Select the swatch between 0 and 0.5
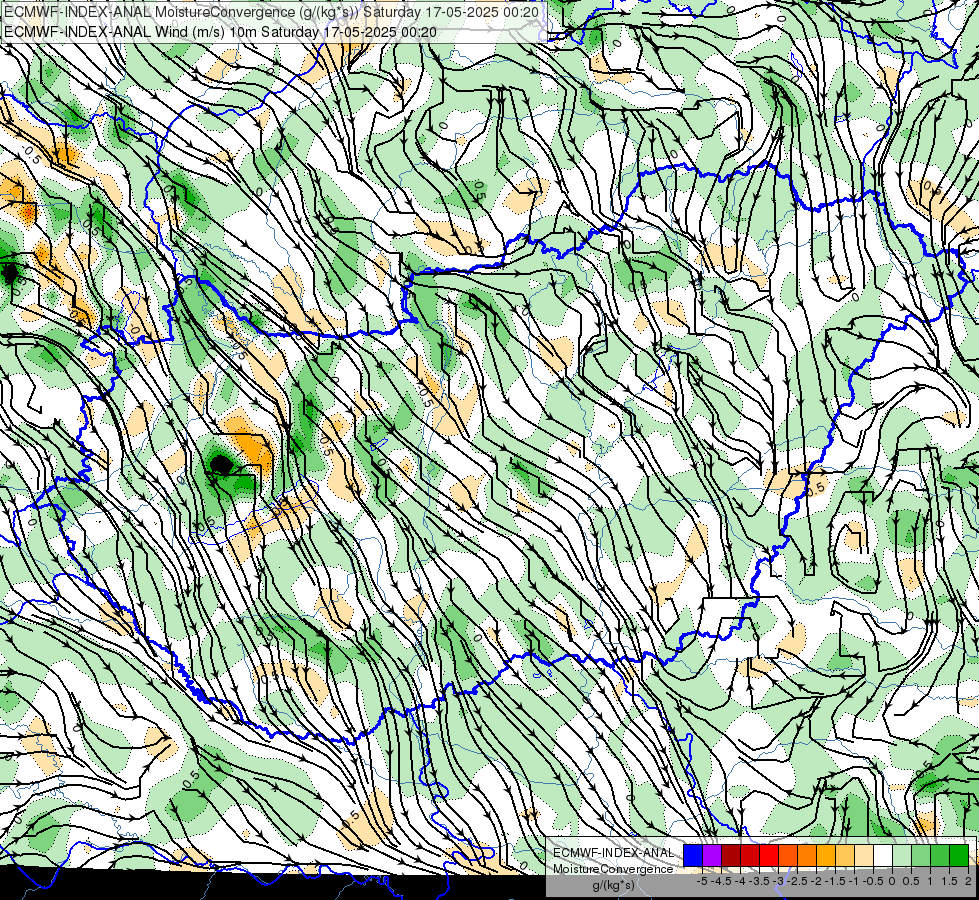 (902, 856)
